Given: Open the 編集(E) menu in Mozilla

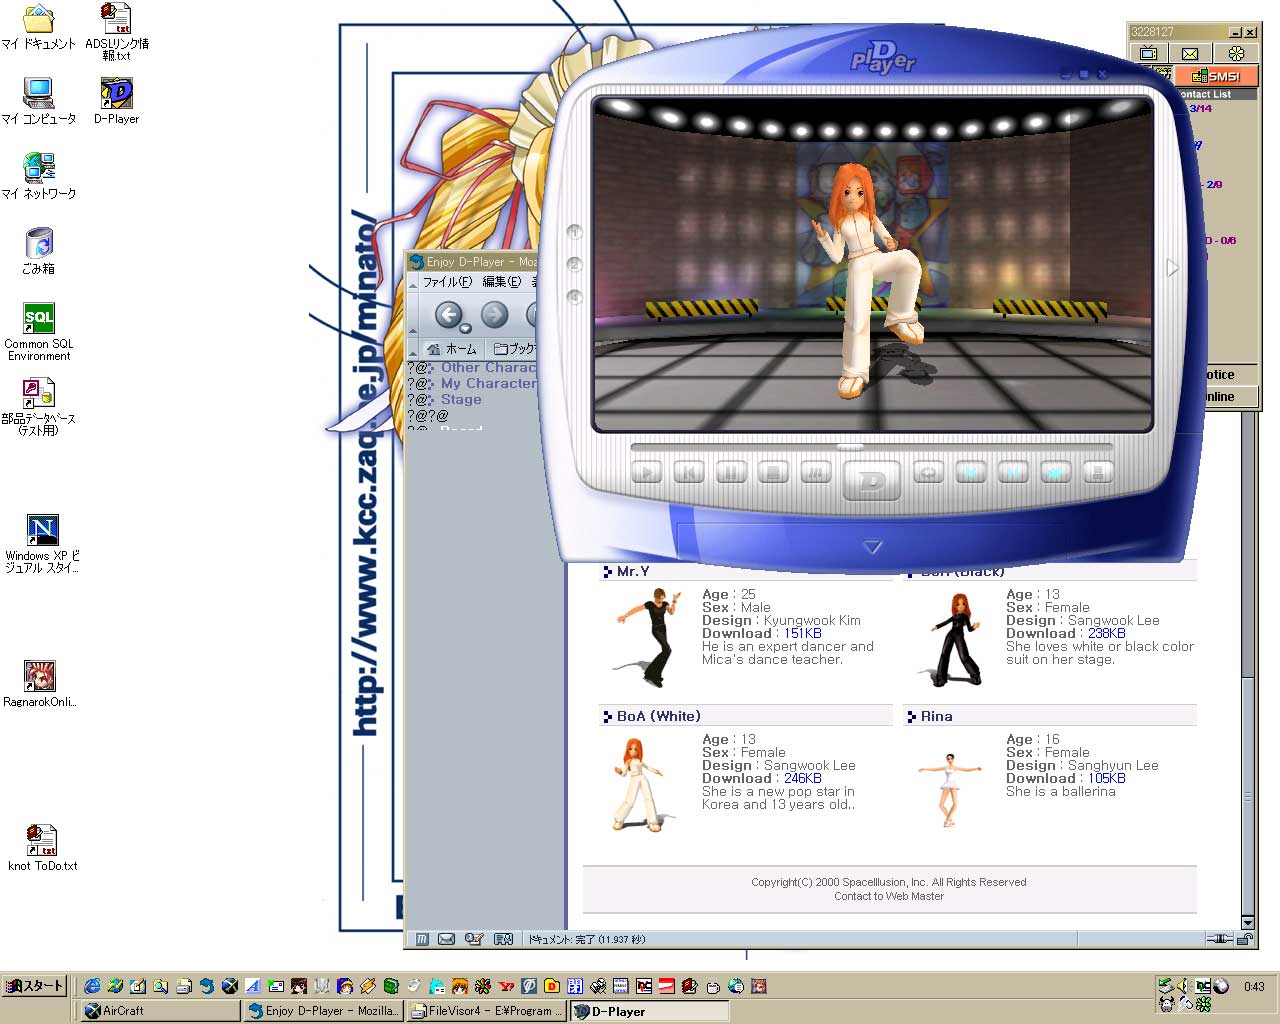Looking at the screenshot, I should pyautogui.click(x=502, y=282).
